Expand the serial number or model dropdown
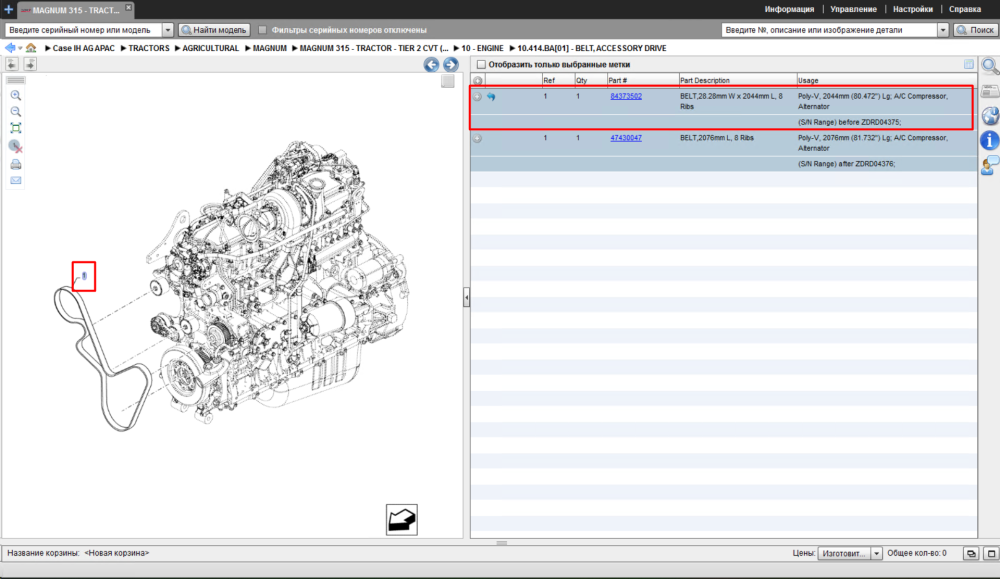The height and width of the screenshot is (579, 1000). click(x=168, y=30)
